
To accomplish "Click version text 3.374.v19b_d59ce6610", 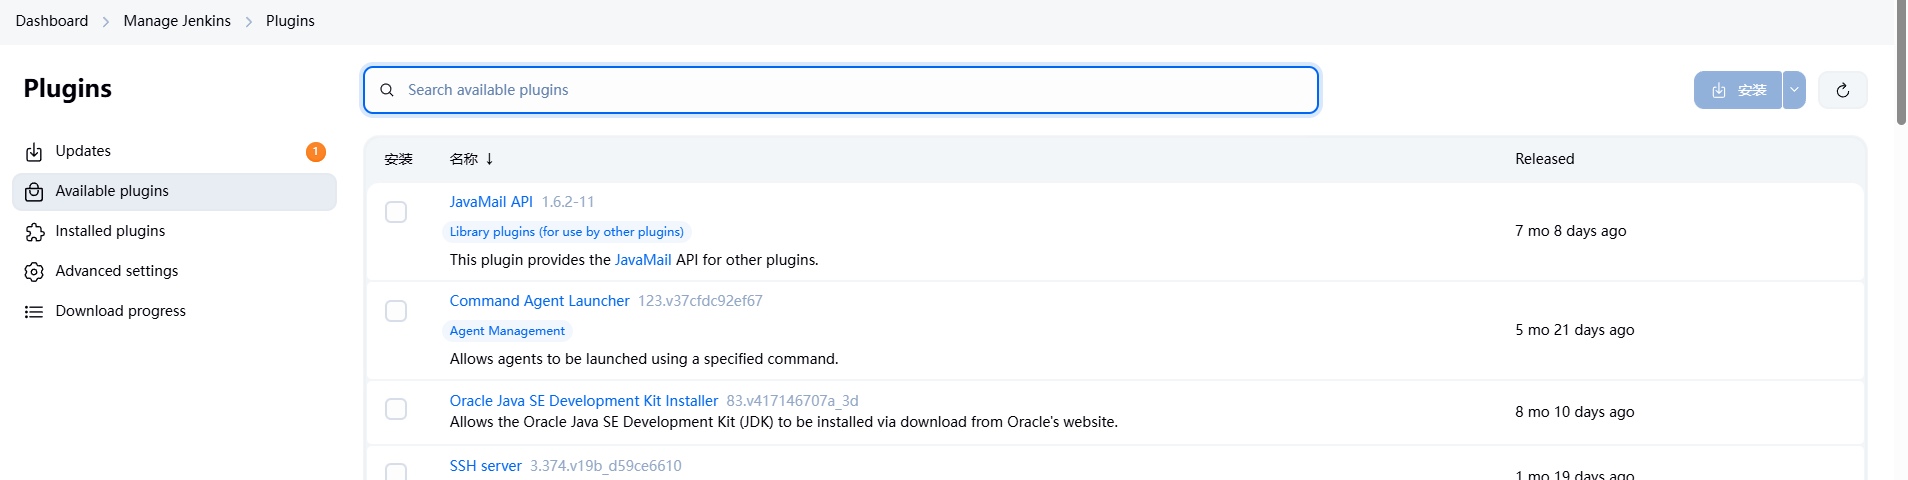I will click(606, 466).
